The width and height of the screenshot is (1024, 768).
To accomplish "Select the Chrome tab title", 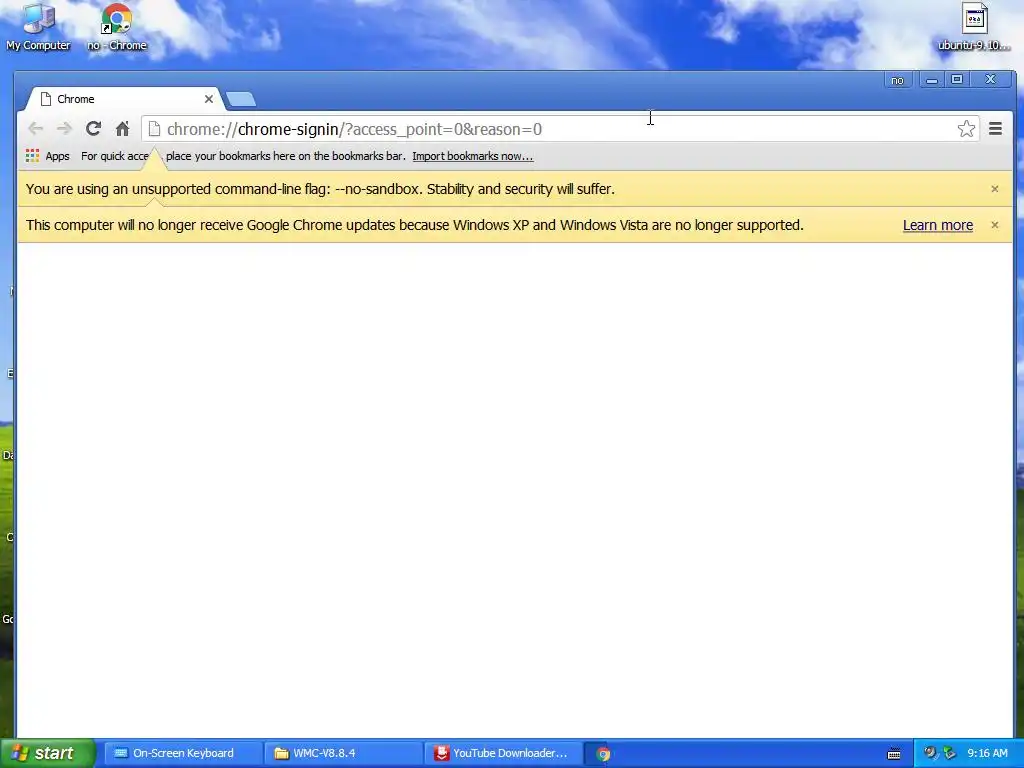I will click(76, 99).
